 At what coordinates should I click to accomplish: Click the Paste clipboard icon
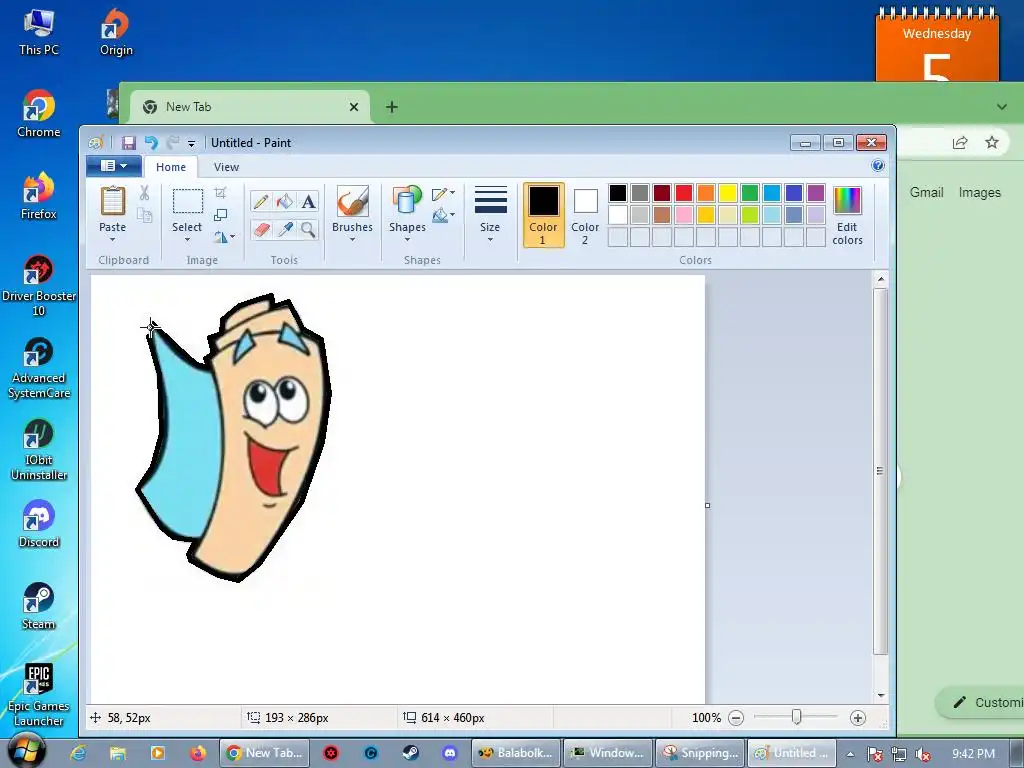pos(112,201)
